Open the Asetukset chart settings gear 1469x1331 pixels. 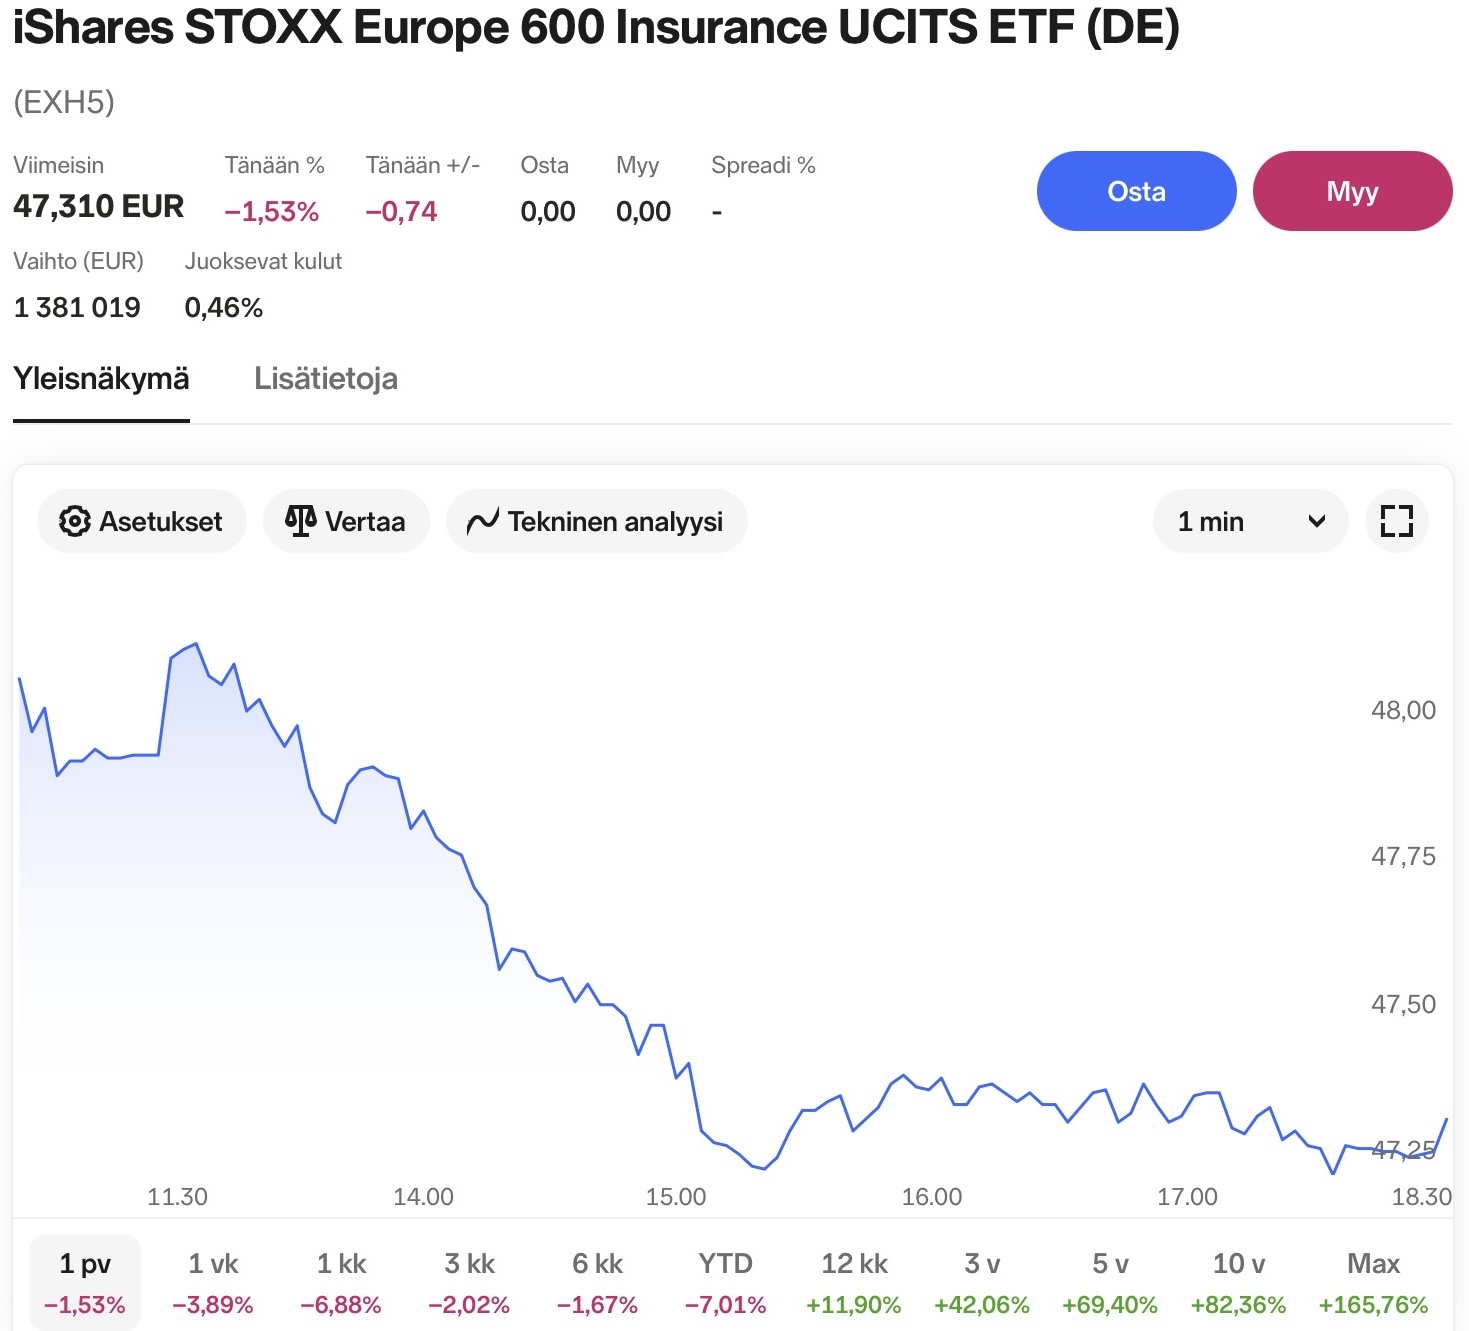(x=75, y=521)
